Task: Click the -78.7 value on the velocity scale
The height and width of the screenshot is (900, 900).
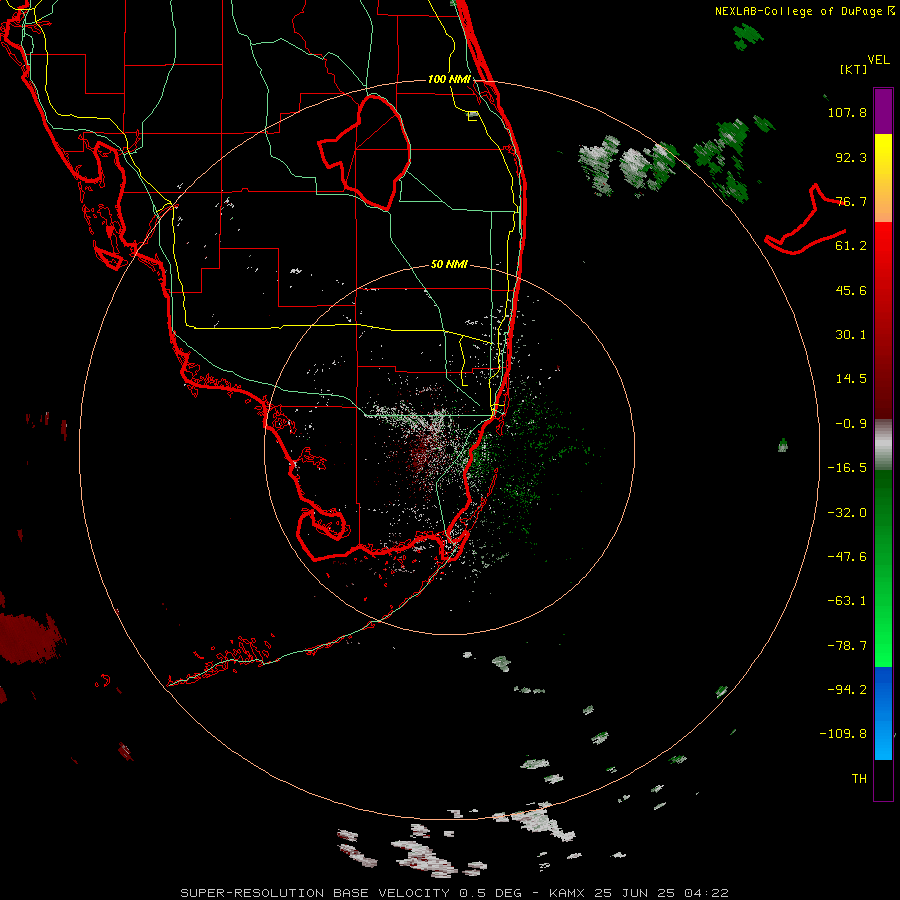Action: (847, 646)
